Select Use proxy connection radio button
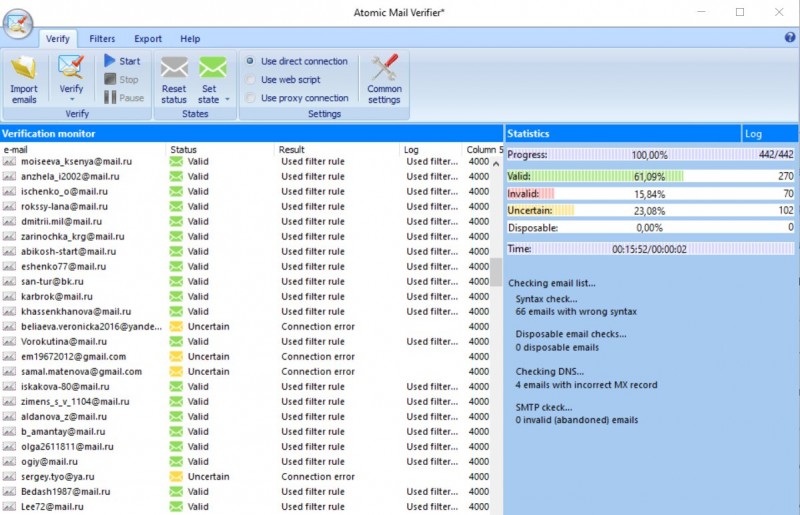The image size is (800, 515). tap(250, 97)
